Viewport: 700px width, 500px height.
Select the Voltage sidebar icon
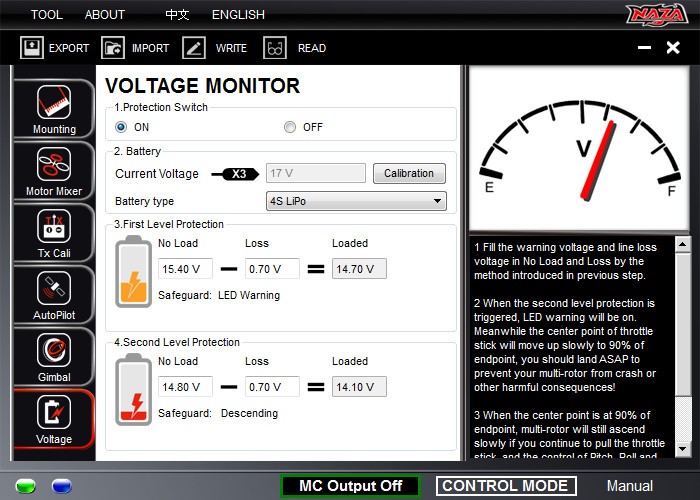[x=54, y=418]
